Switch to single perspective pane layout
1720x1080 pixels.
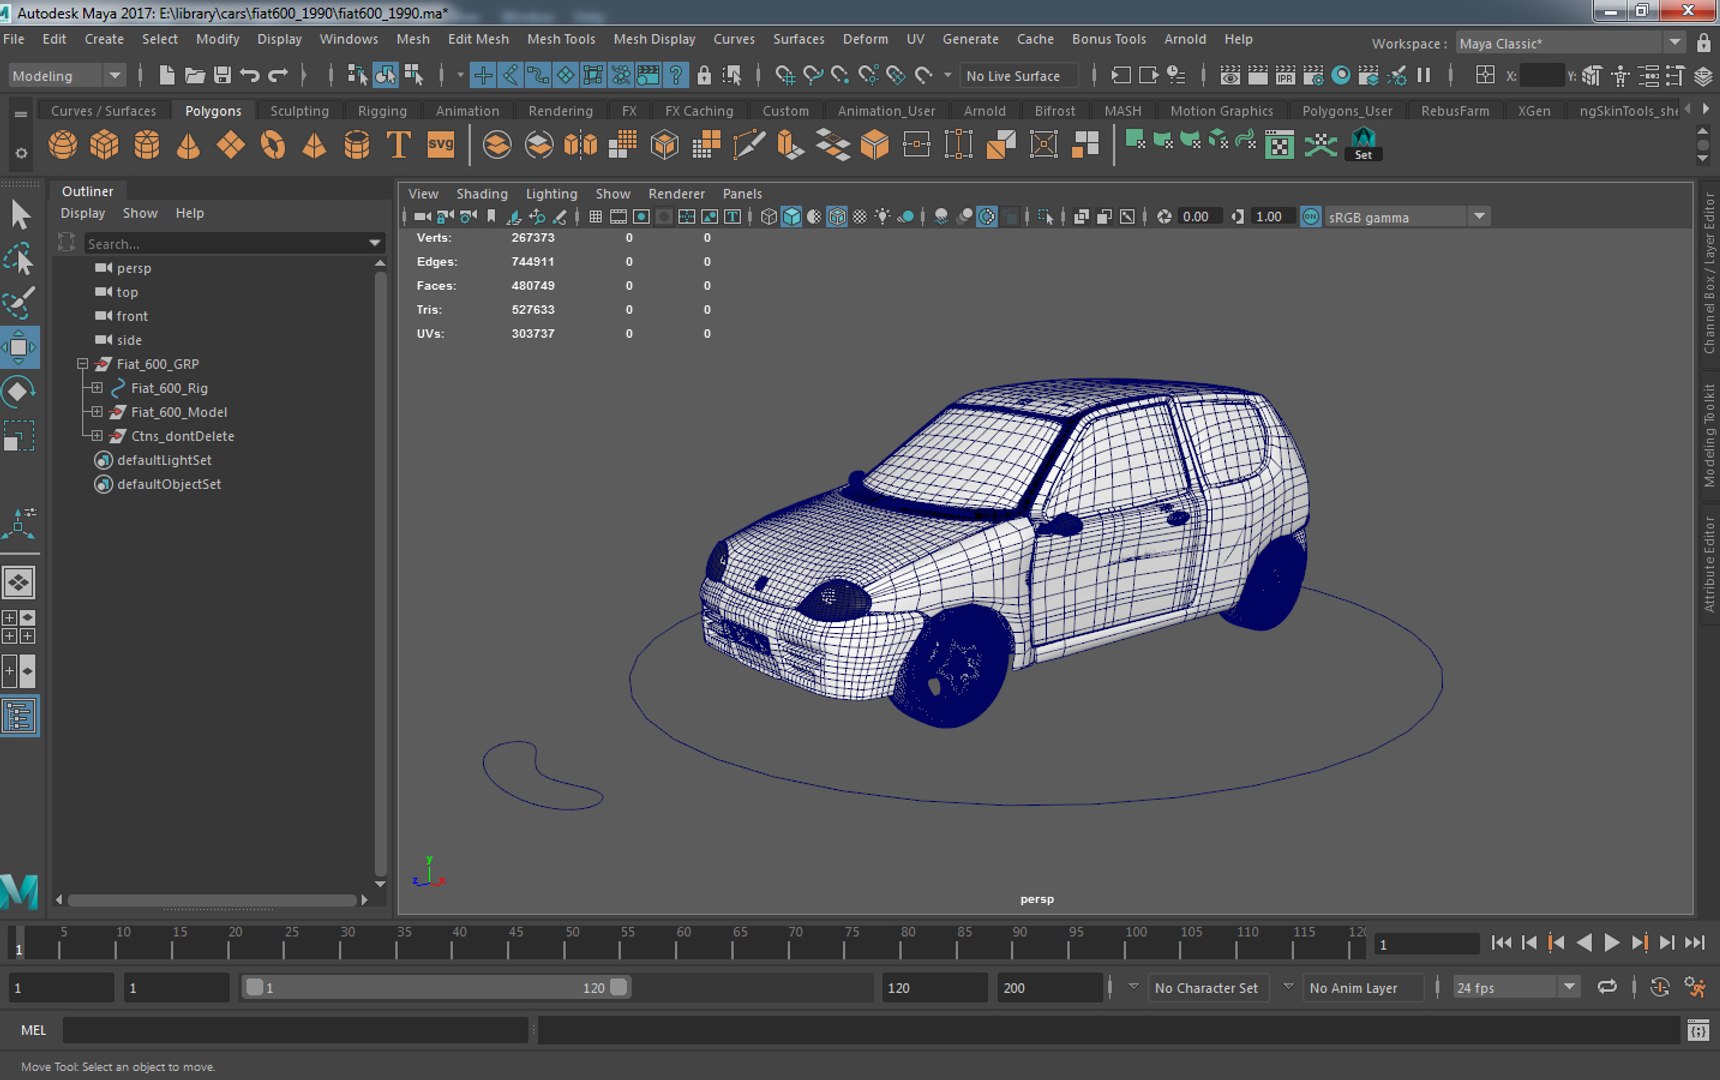(19, 582)
